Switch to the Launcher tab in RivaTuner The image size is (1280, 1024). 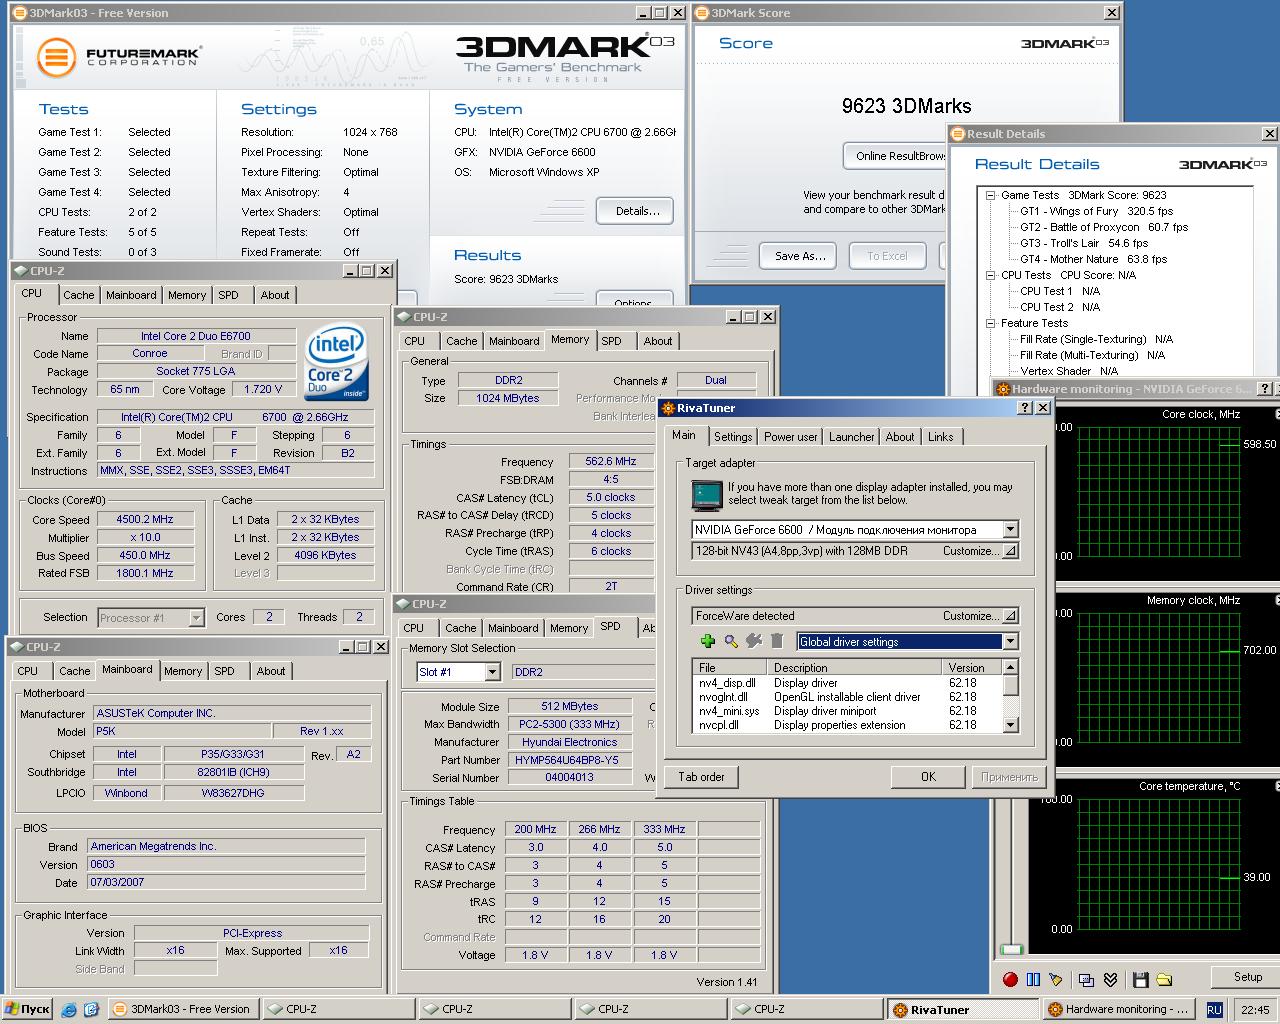pos(852,437)
